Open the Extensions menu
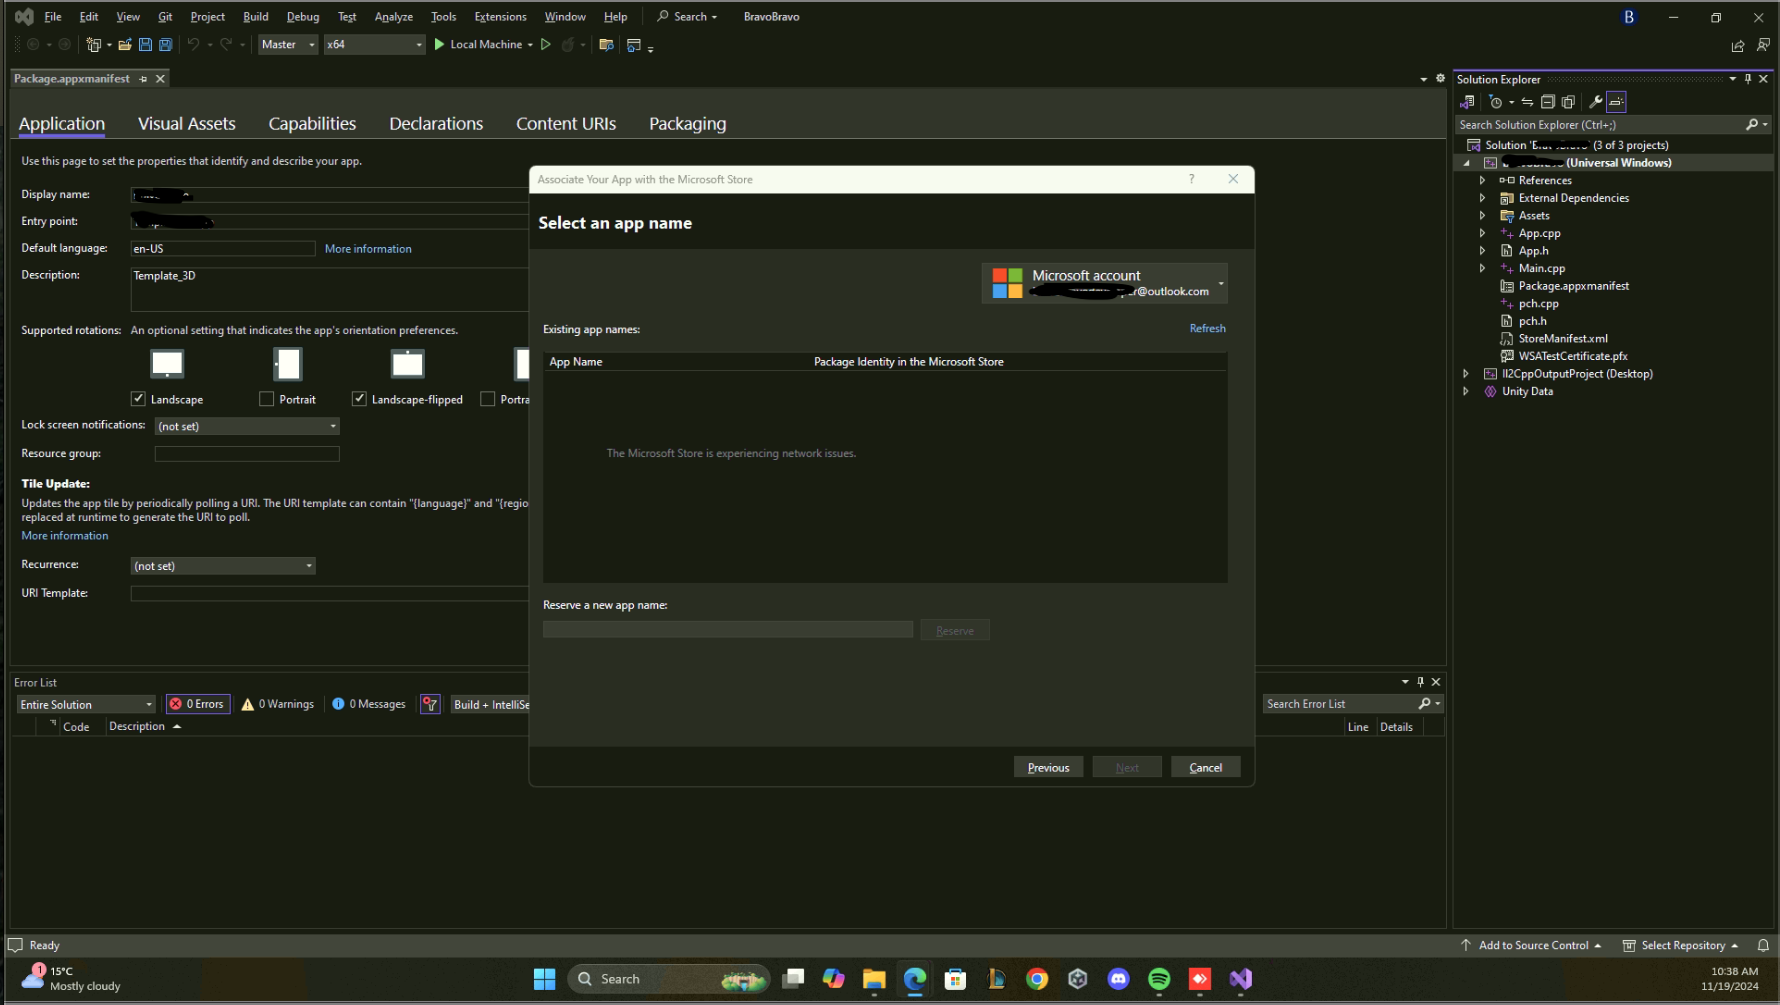This screenshot has width=1780, height=1005. pos(500,17)
